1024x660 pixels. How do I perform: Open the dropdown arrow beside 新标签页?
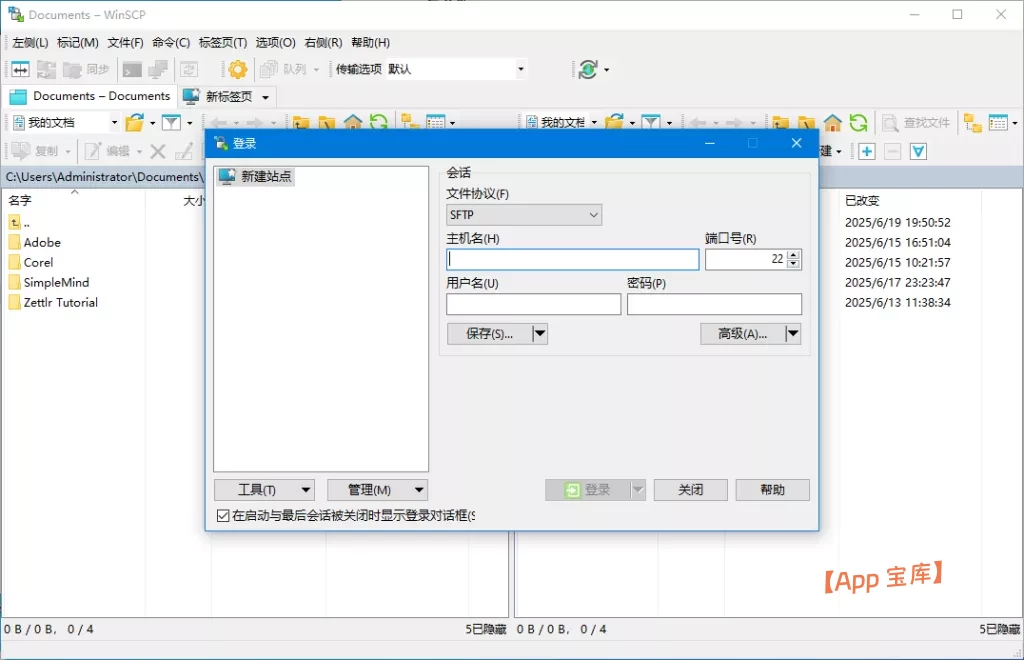click(x=265, y=97)
